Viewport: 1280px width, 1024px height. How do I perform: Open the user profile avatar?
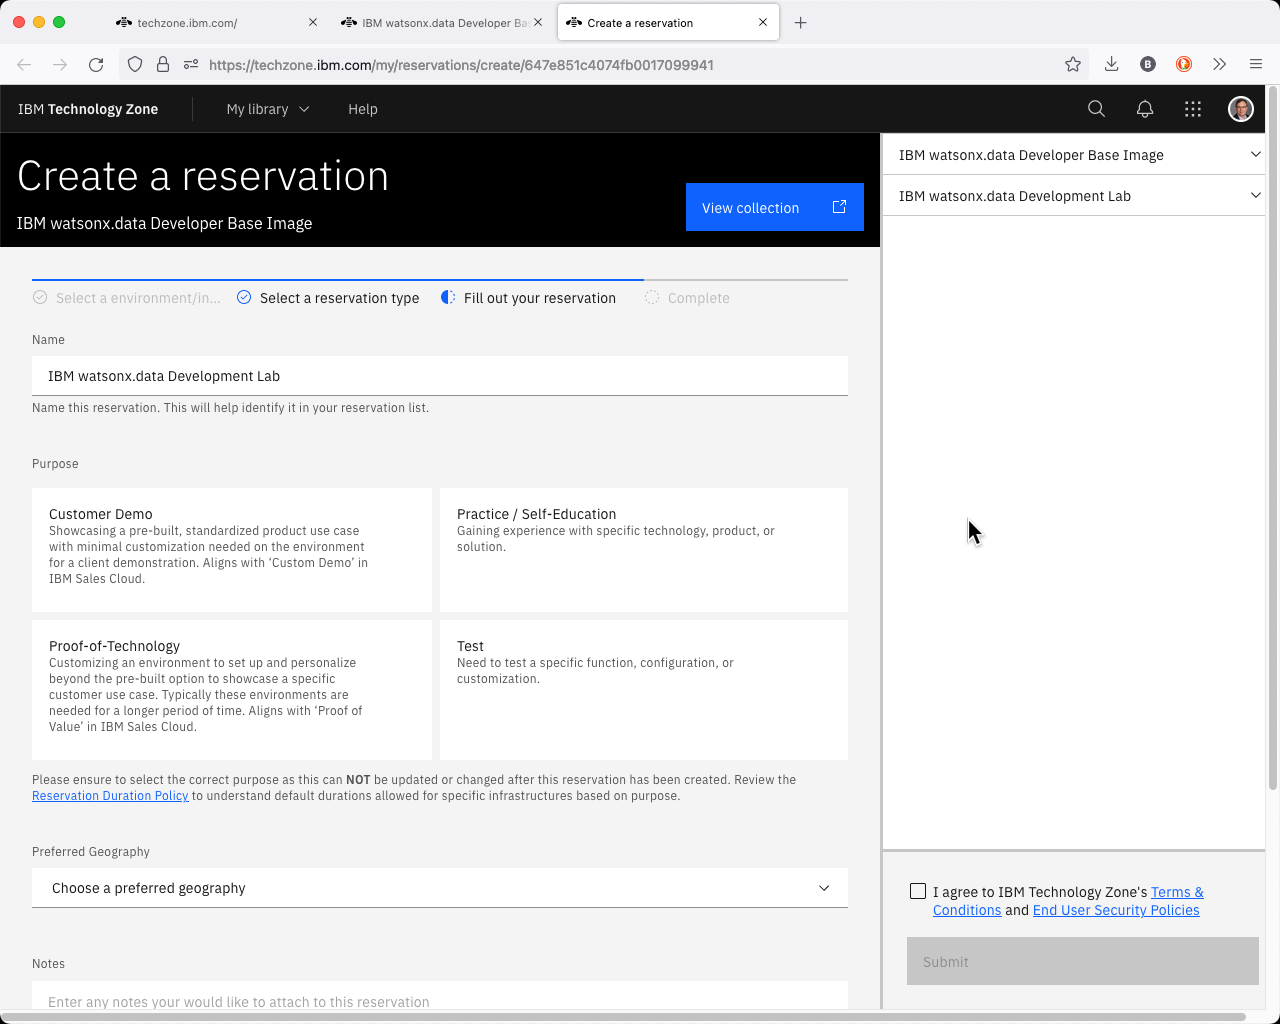point(1241,109)
